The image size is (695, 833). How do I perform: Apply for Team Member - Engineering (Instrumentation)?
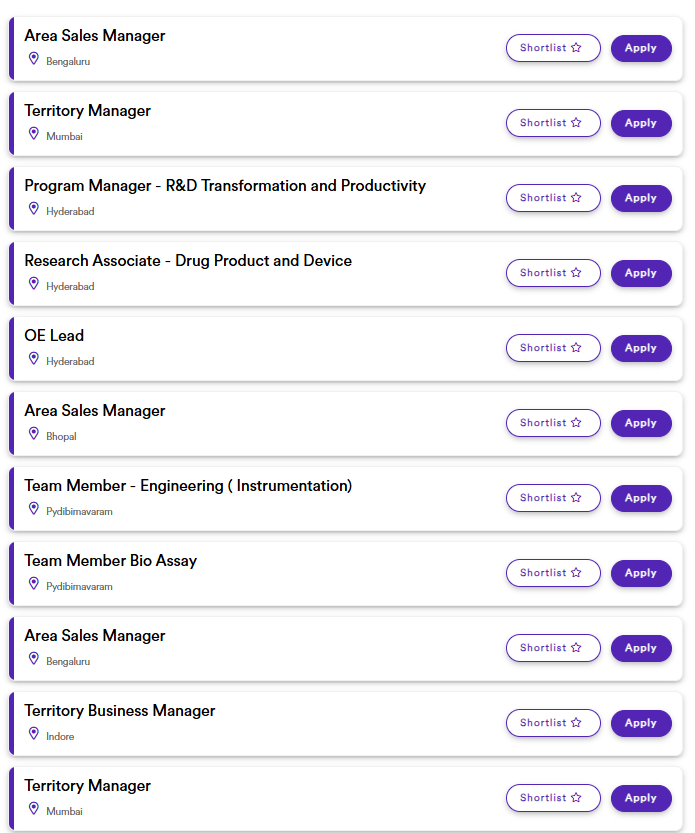(641, 498)
